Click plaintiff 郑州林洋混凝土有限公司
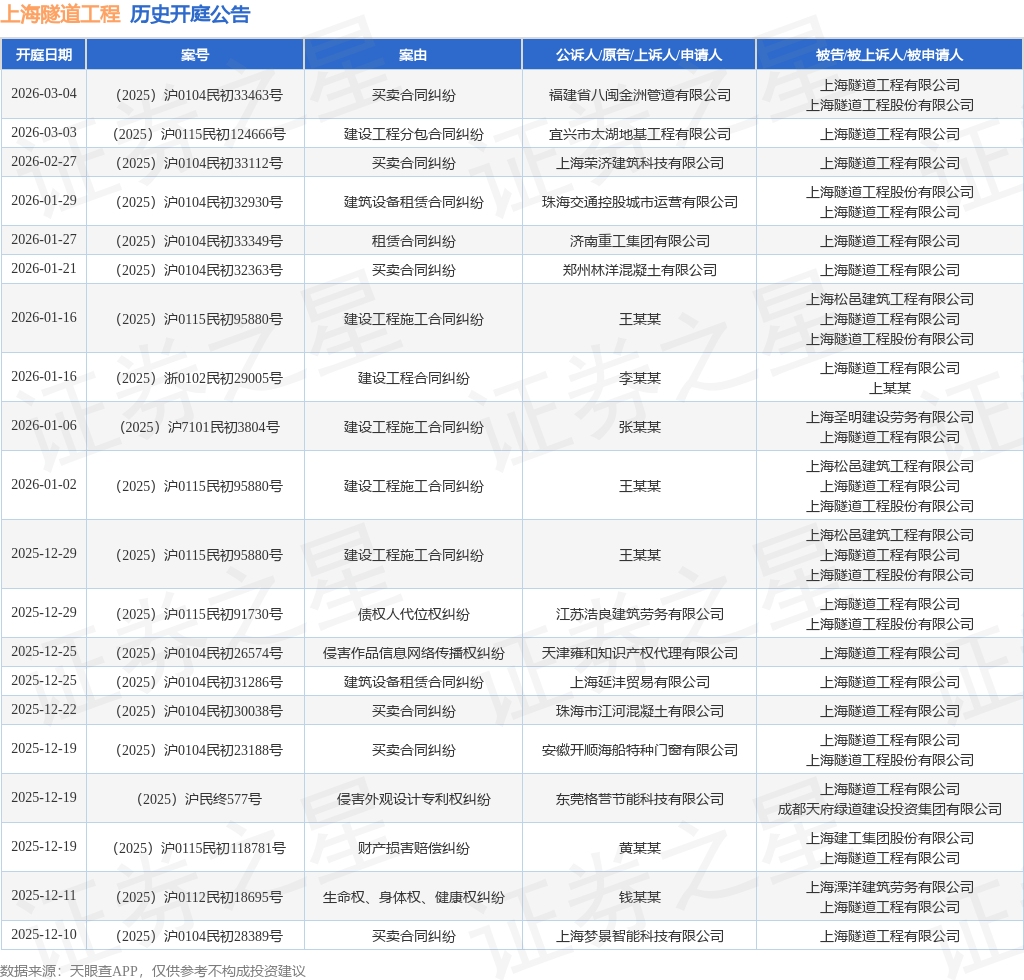Screen dimensions: 1024x980 639,270
